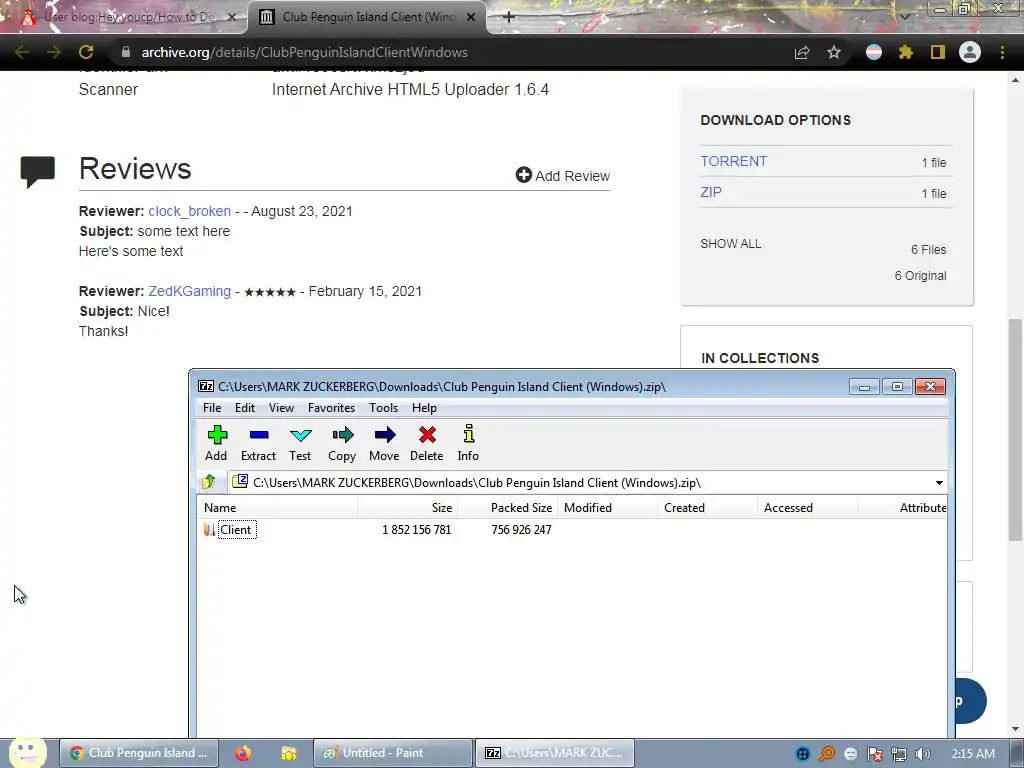Image resolution: width=1024 pixels, height=768 pixels.
Task: Close the Club Penguin Island Client tab
Action: coord(471,17)
